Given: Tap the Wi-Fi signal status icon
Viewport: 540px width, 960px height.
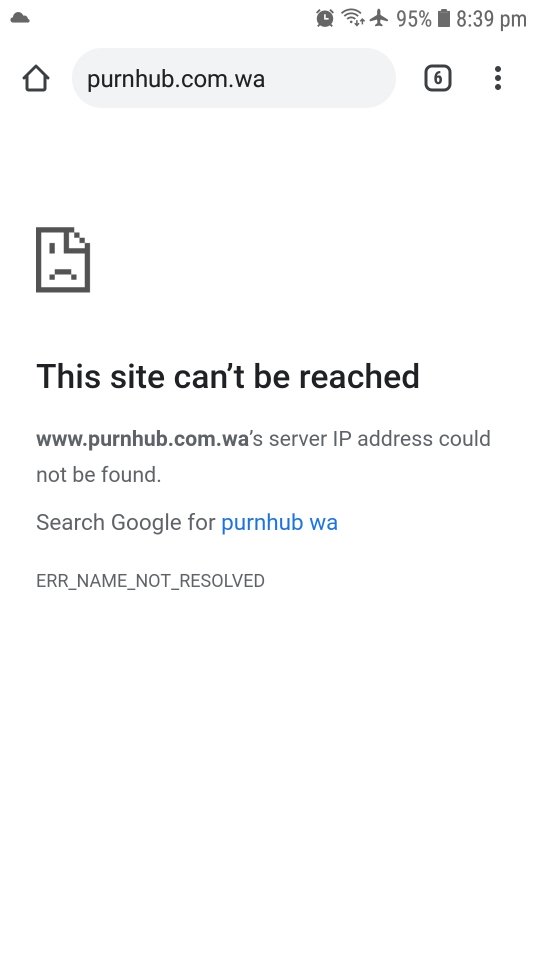Looking at the screenshot, I should click(353, 18).
